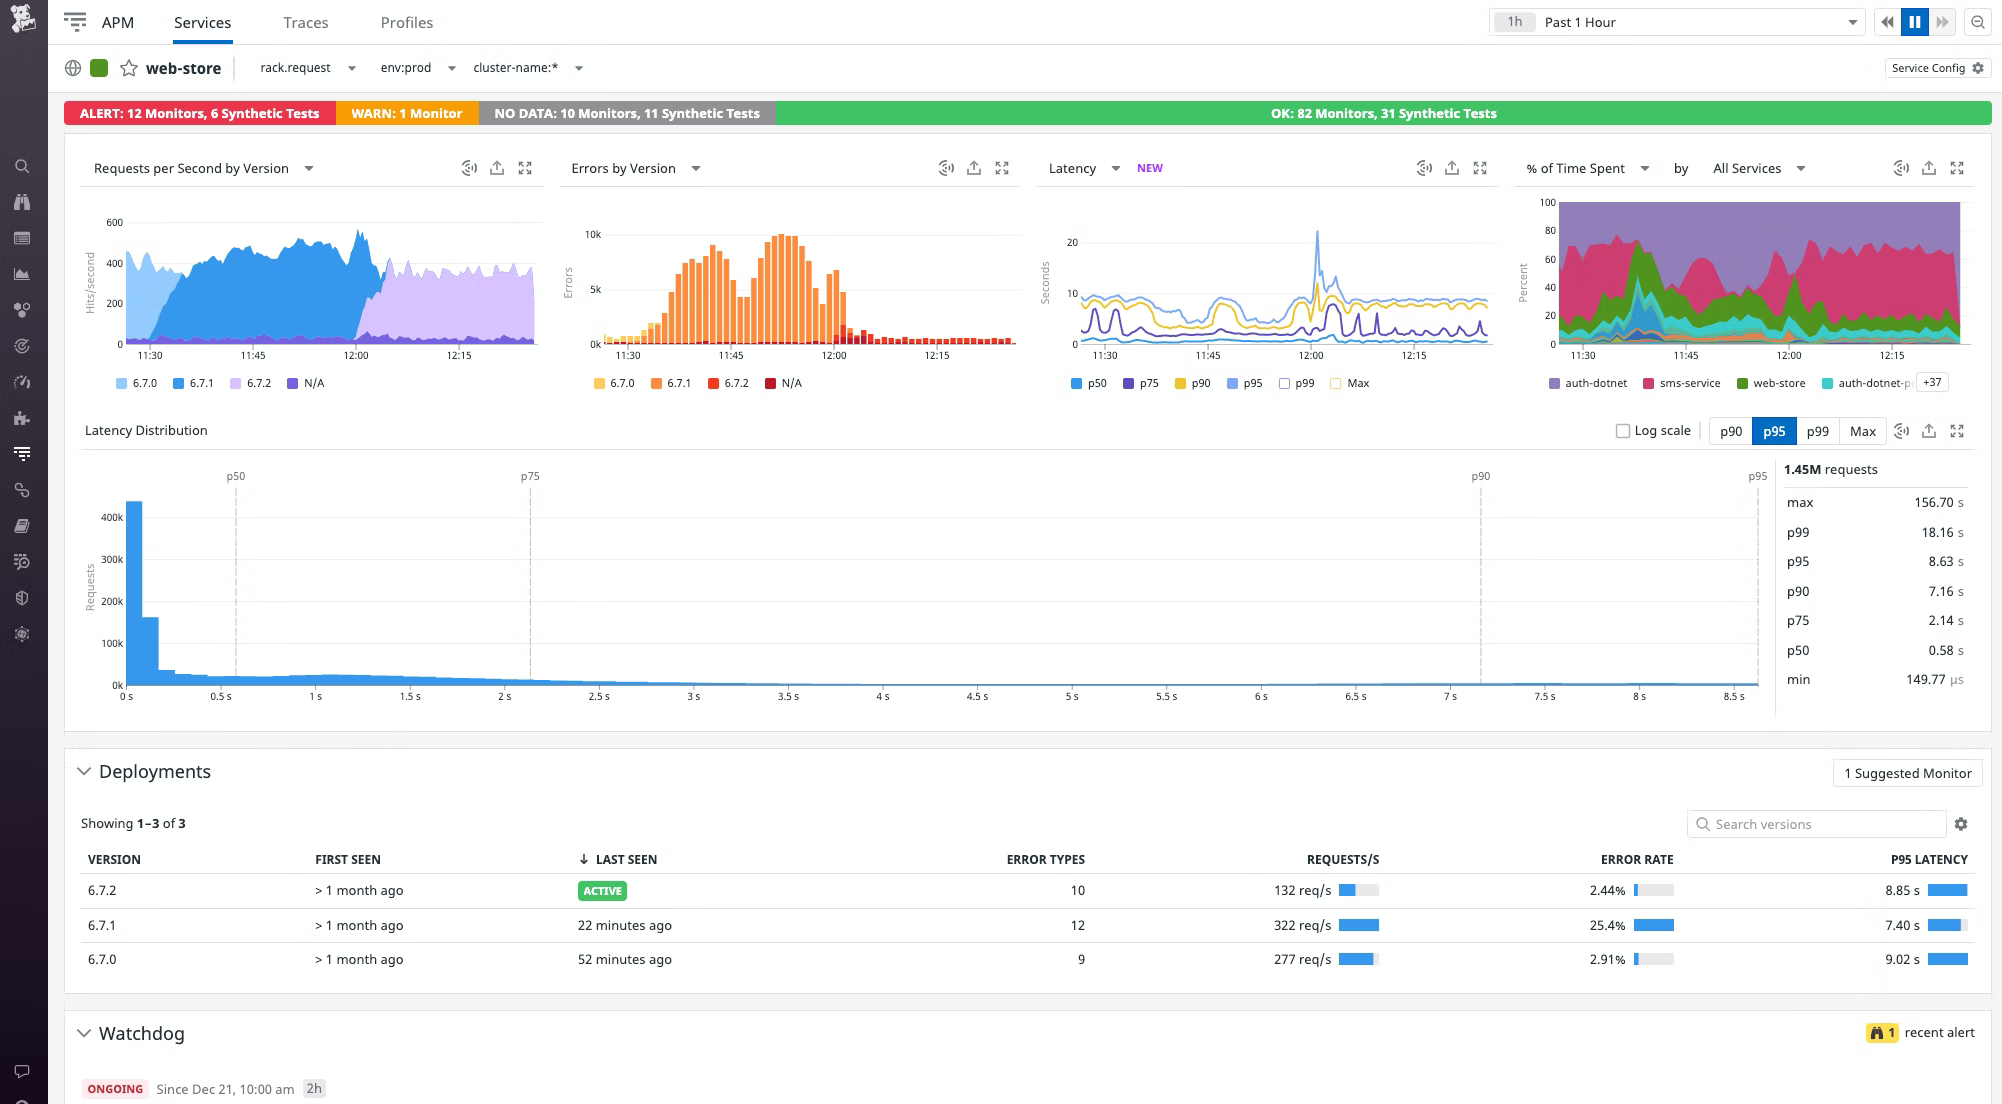The height and width of the screenshot is (1104, 2002).
Task: Click the traces tab in top navigation
Action: point(303,22)
